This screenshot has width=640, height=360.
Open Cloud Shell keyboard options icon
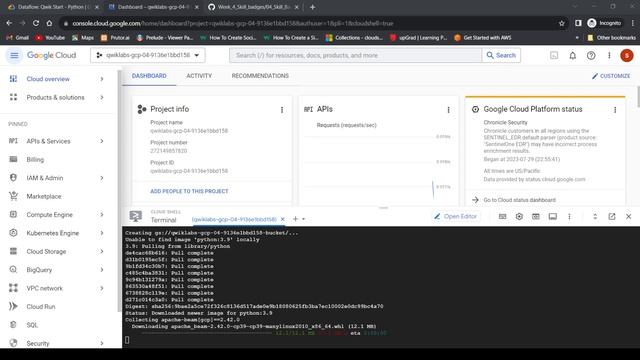coord(502,216)
